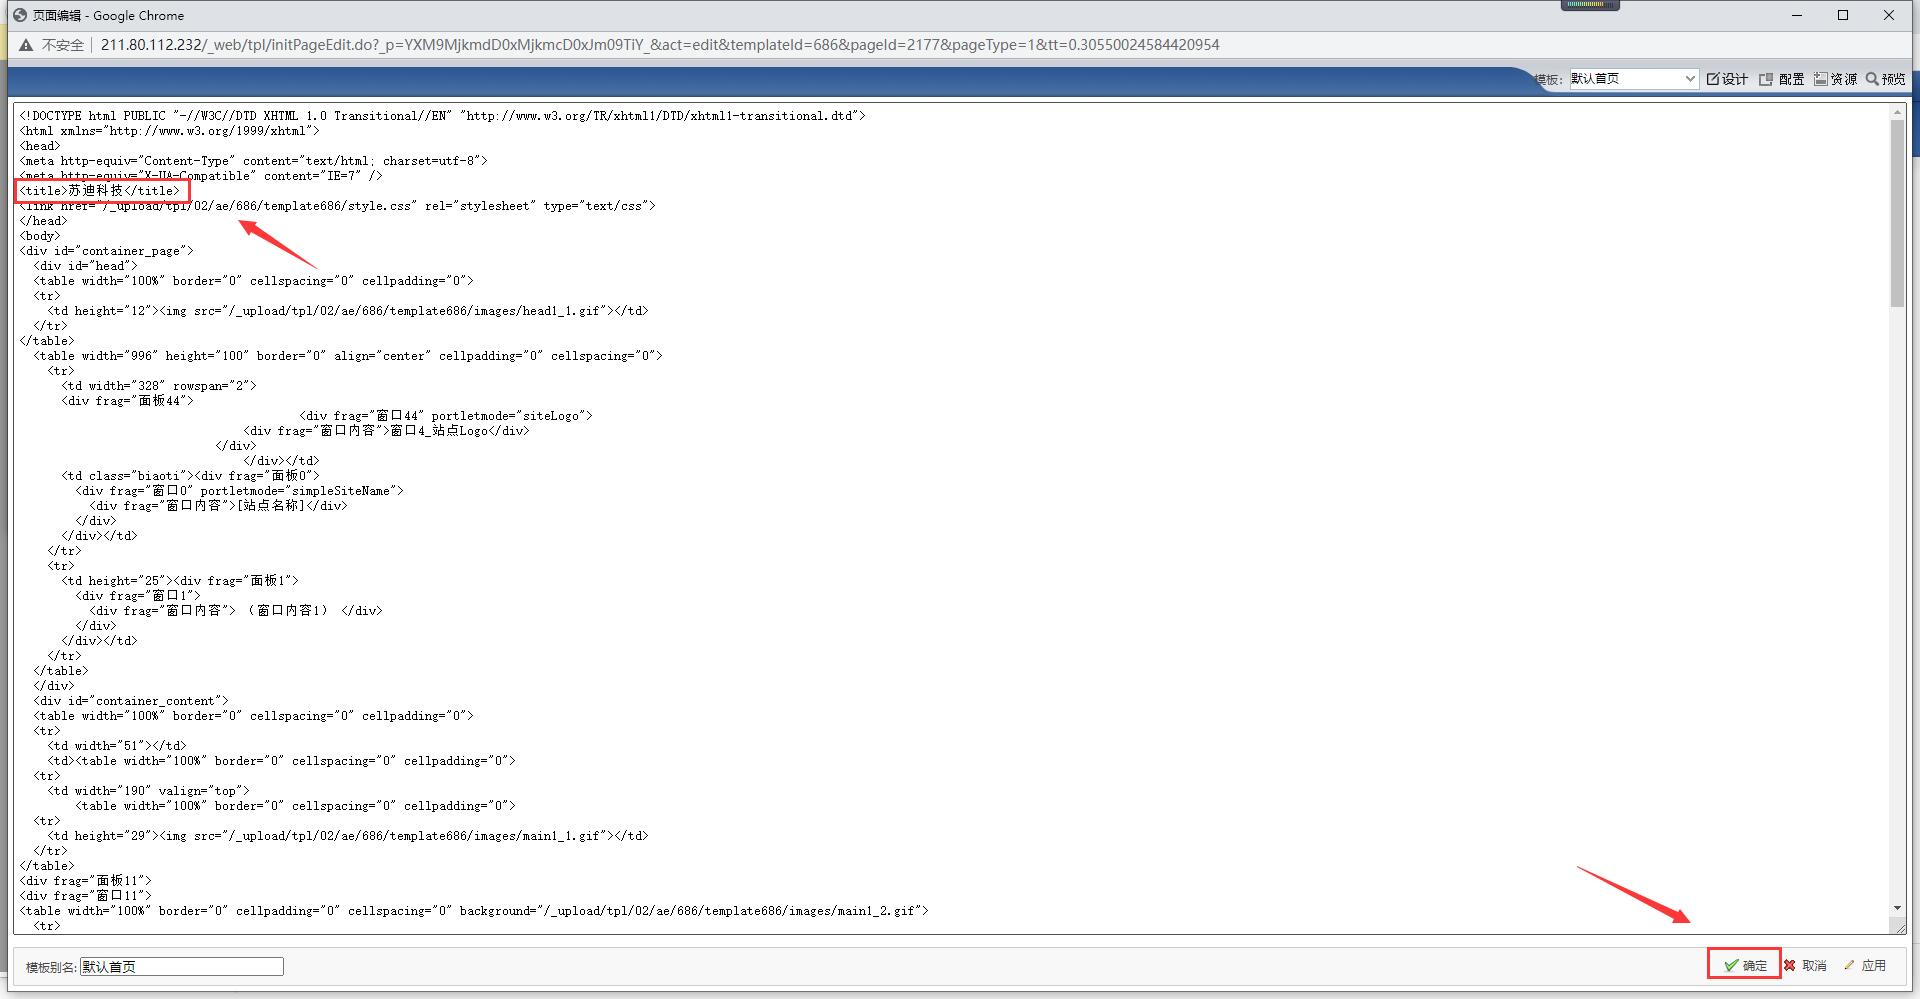
Task: Click the scroll-up arrow of code editor
Action: pyautogui.click(x=1897, y=112)
